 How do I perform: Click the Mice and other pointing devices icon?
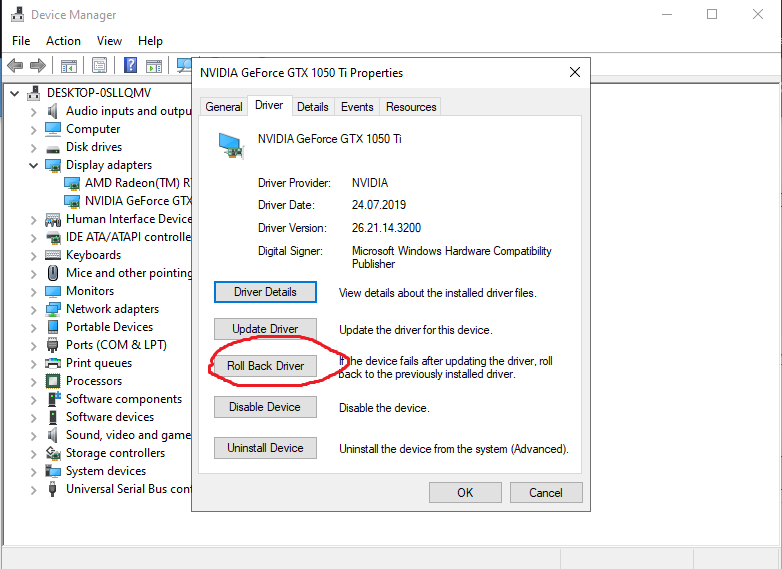pos(53,273)
